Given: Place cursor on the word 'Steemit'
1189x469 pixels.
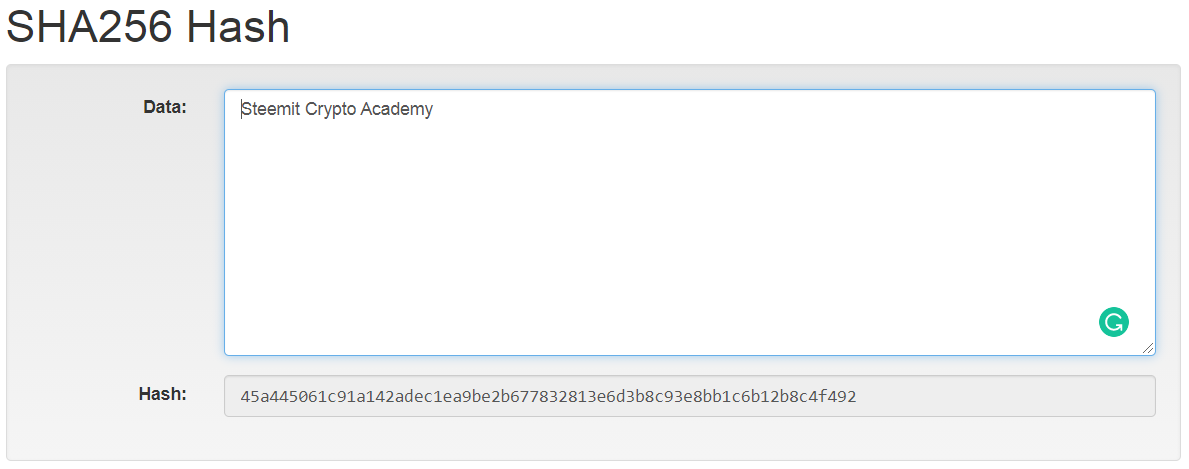Looking at the screenshot, I should point(270,109).
